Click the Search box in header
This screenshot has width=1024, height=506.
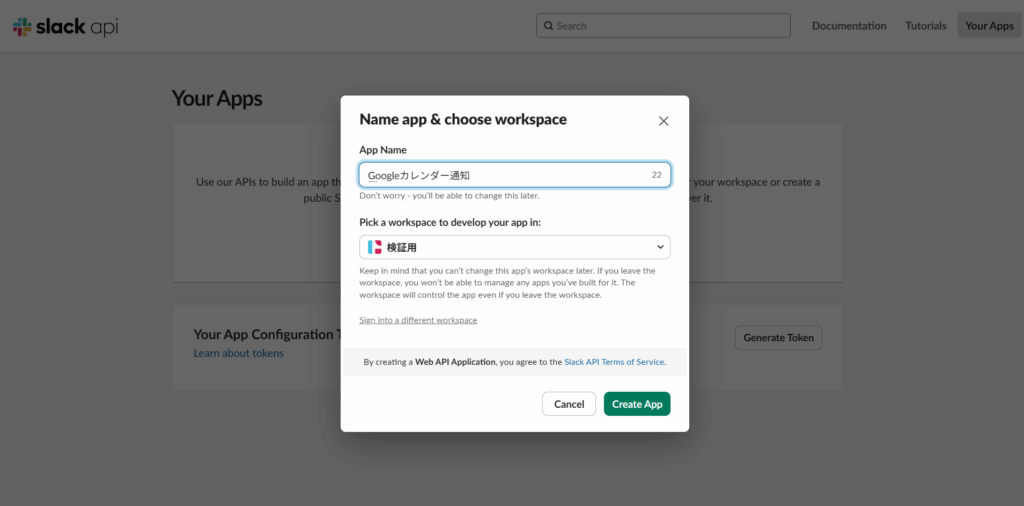click(663, 26)
